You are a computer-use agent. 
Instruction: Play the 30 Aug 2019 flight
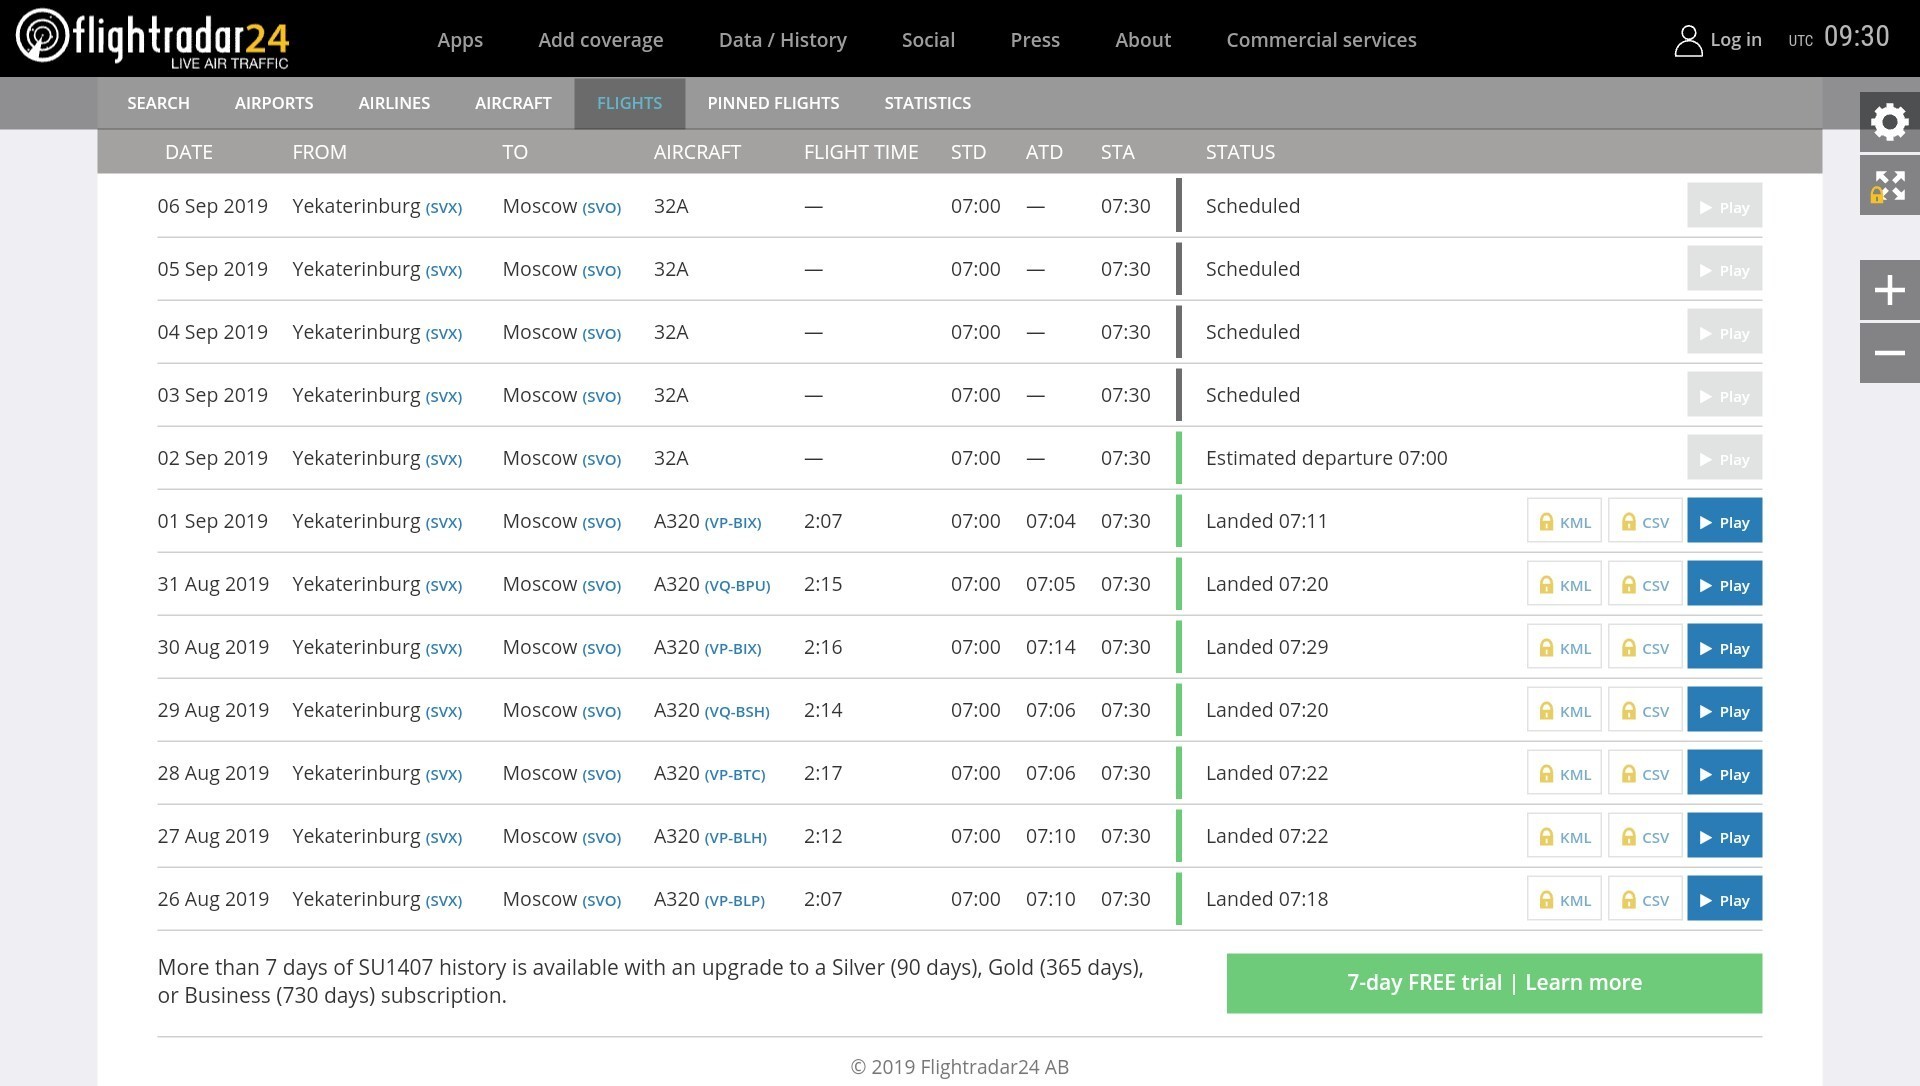tap(1724, 648)
